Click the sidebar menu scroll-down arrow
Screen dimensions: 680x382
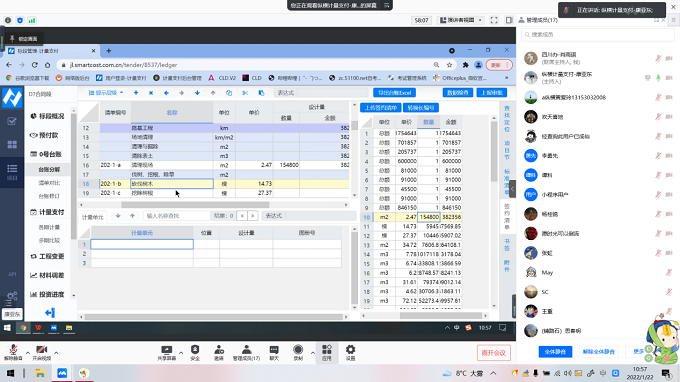(x=74, y=295)
